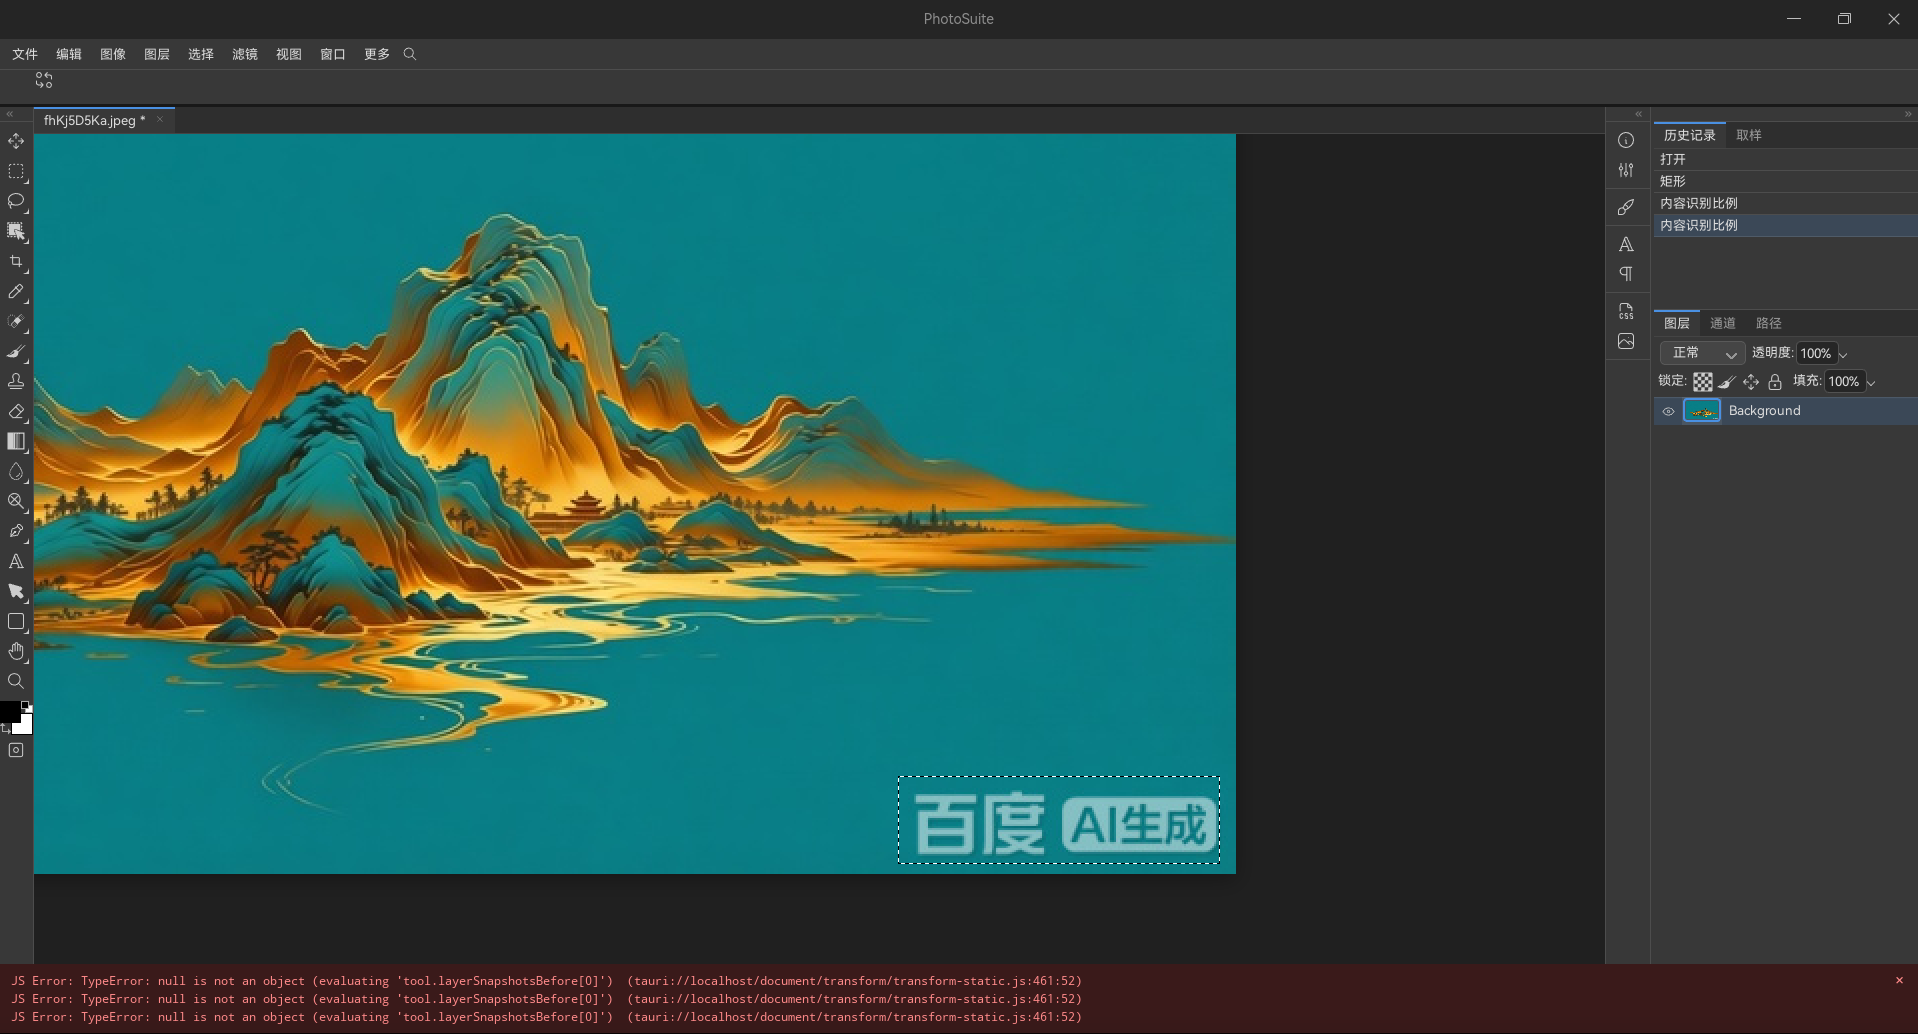Select the Gradient tool

[x=16, y=441]
